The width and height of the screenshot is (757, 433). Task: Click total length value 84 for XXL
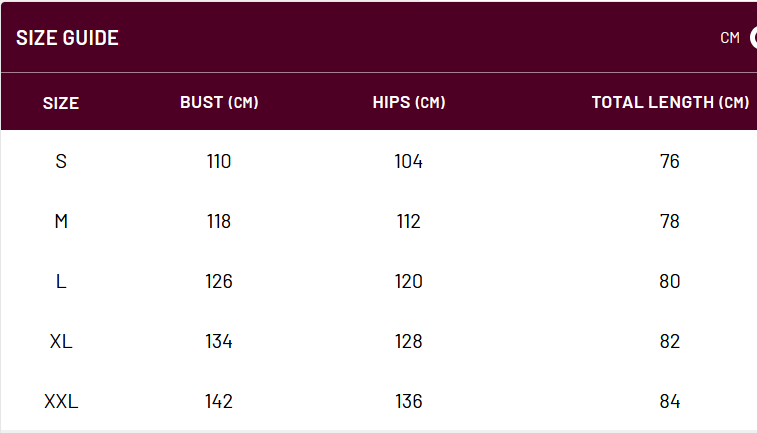click(x=670, y=401)
